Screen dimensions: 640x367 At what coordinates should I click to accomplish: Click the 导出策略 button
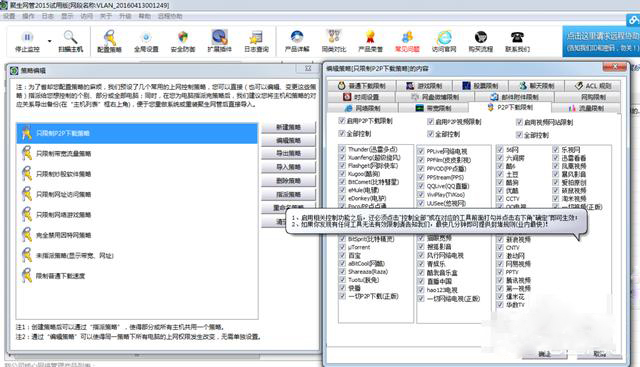(288, 153)
